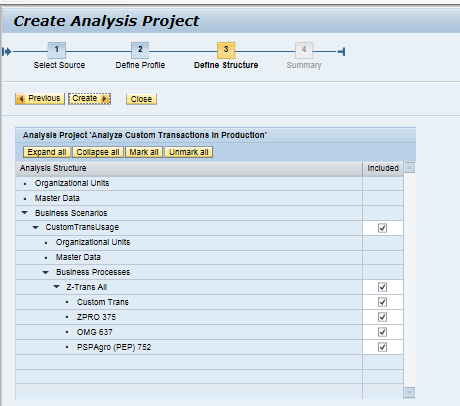This screenshot has width=460, height=406.
Task: Click Create to proceed to next step
Action: point(89,99)
